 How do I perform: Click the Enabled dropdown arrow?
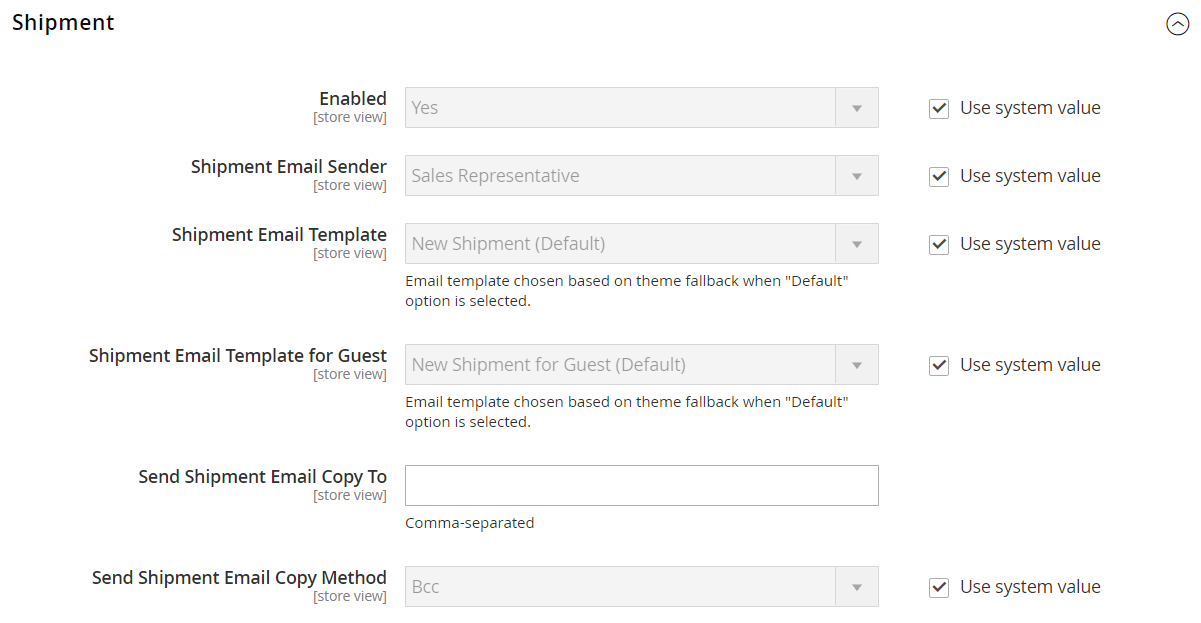click(x=857, y=108)
